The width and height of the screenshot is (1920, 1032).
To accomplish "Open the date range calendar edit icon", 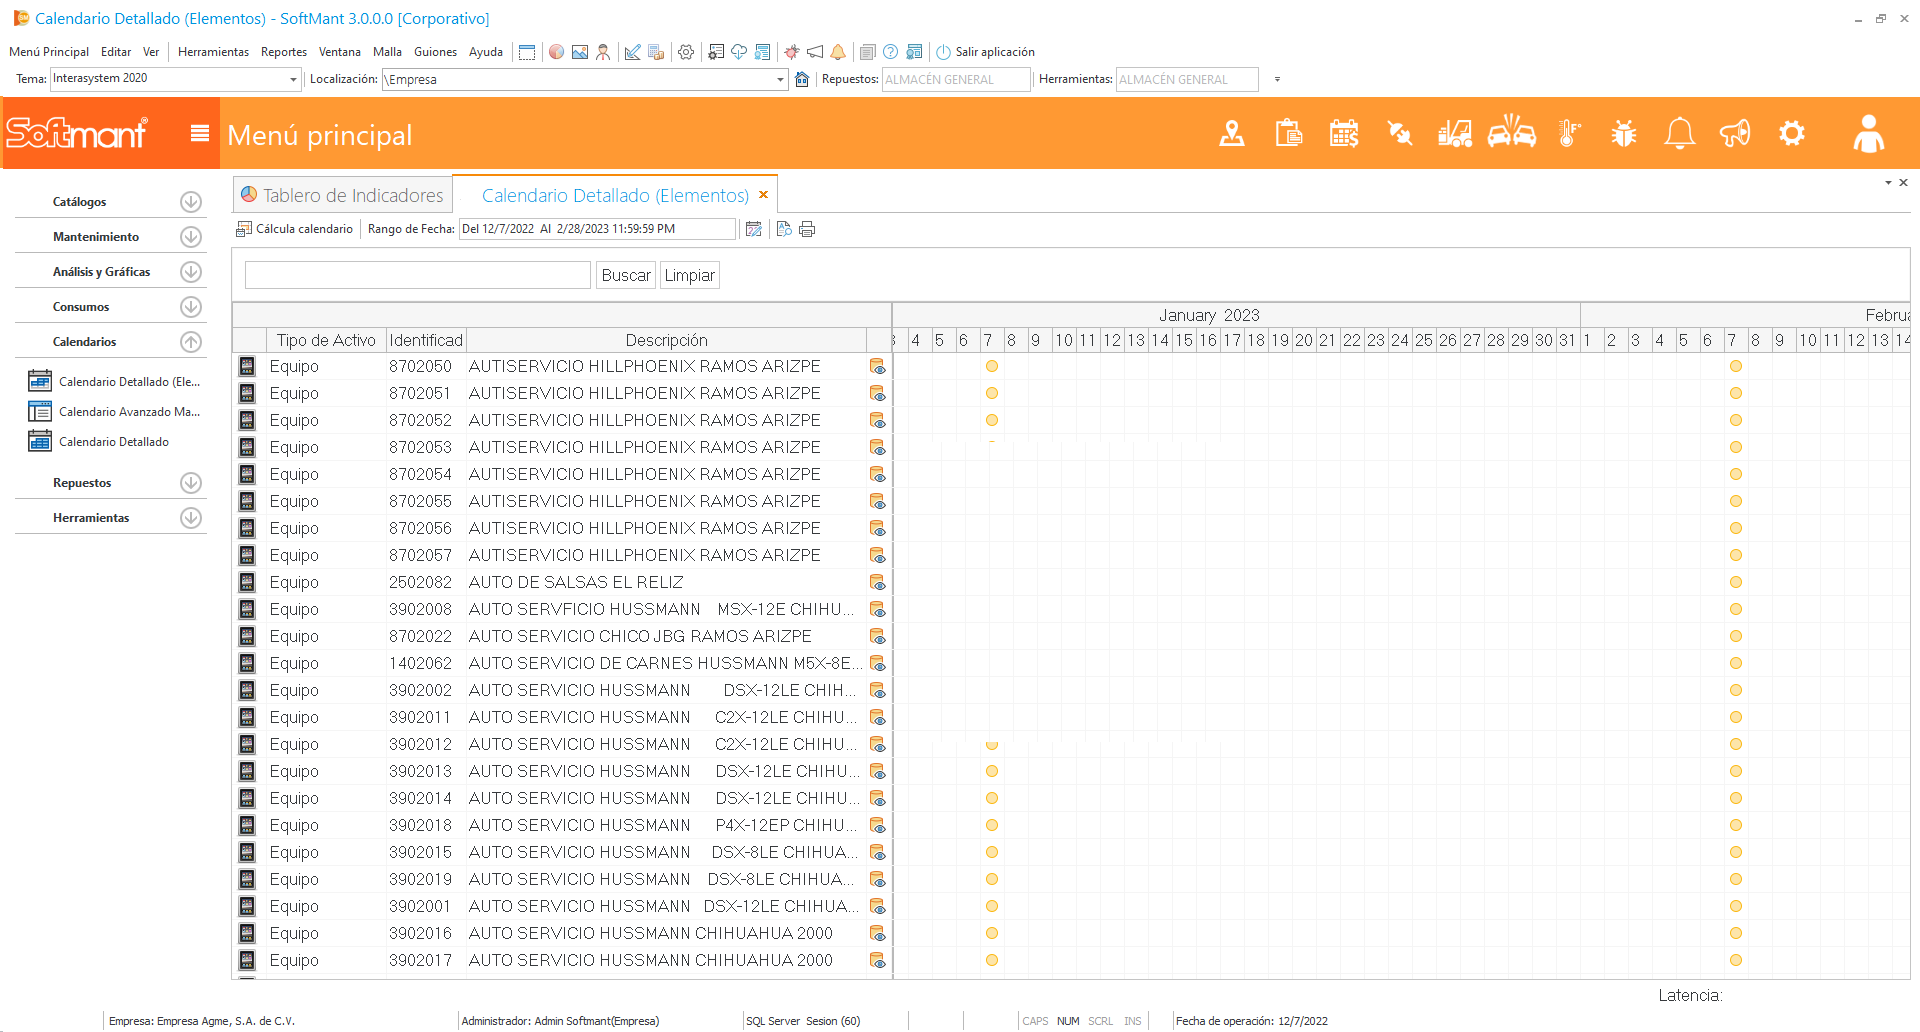I will pyautogui.click(x=754, y=229).
